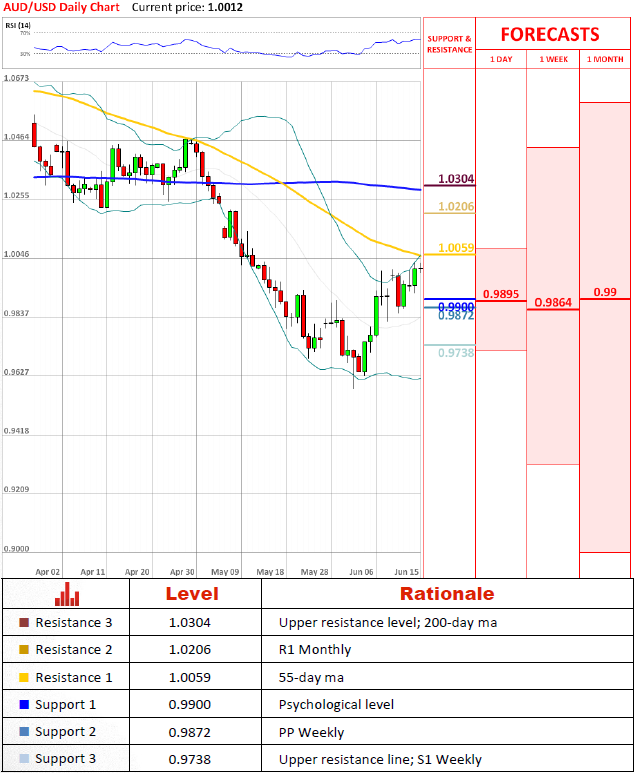This screenshot has width=635, height=773.
Task: Click the Support 3 light blue color swatch
Action: coord(23,759)
